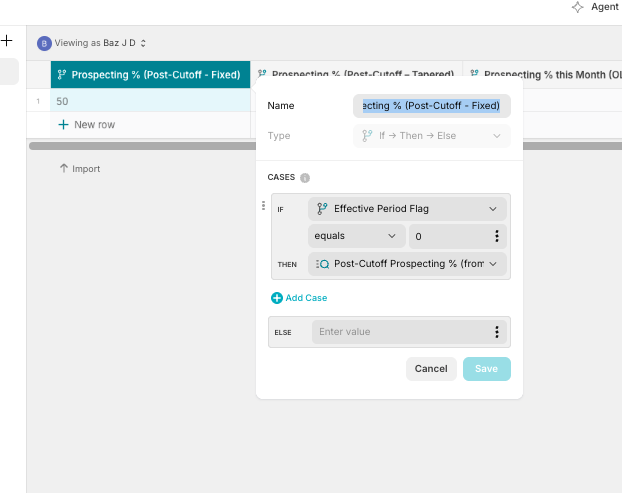This screenshot has width=622, height=493.
Task: Open options dots next to value 0
Action: pos(497,236)
